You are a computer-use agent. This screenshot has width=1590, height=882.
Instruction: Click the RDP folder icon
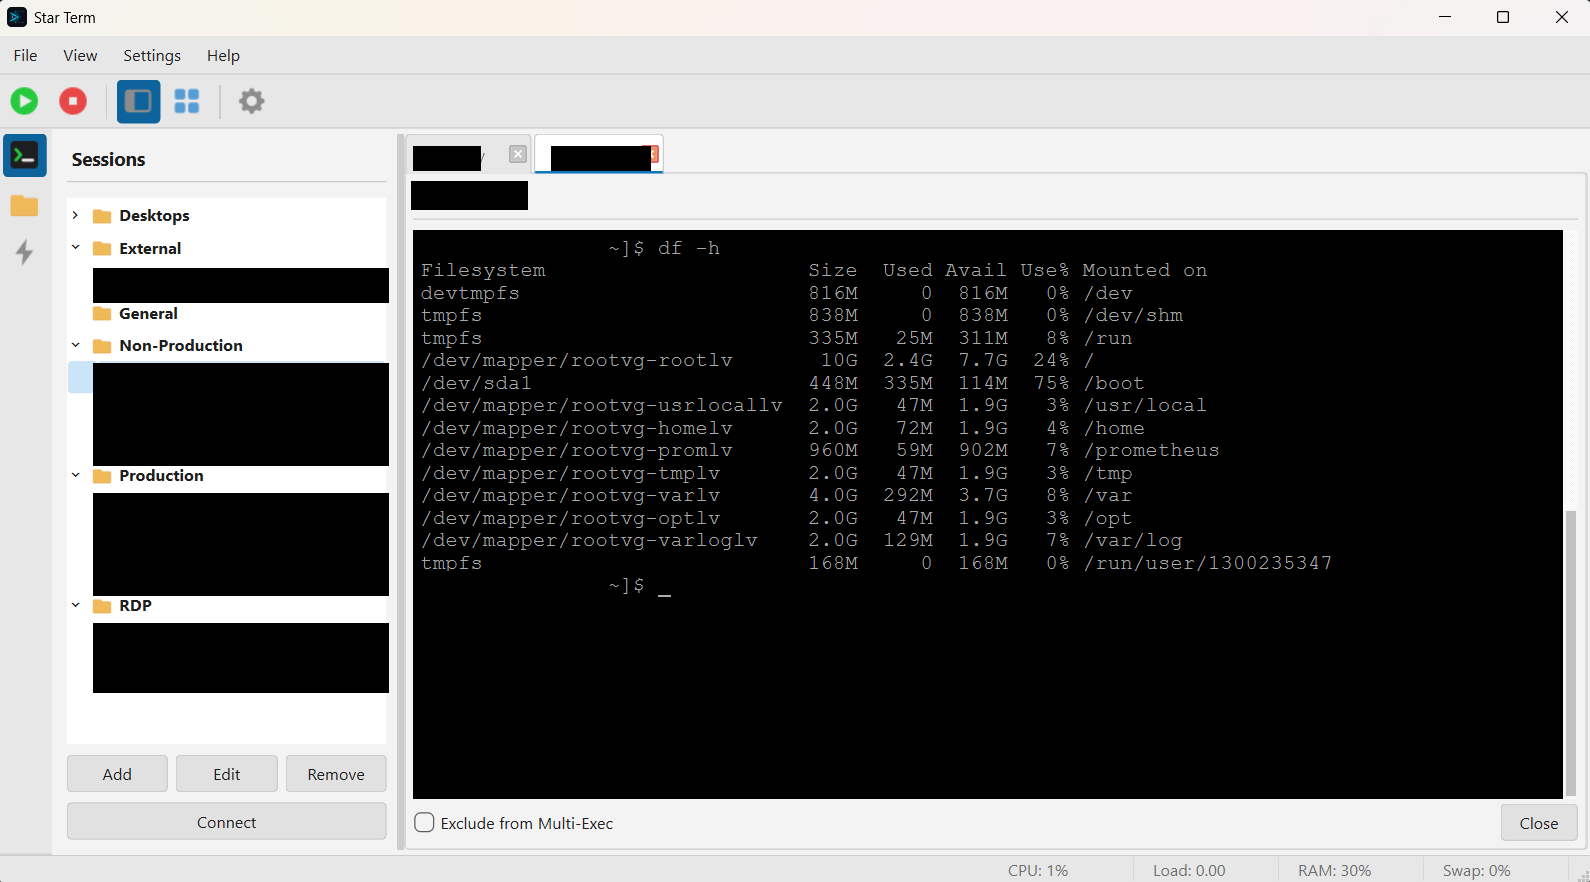tap(102, 606)
